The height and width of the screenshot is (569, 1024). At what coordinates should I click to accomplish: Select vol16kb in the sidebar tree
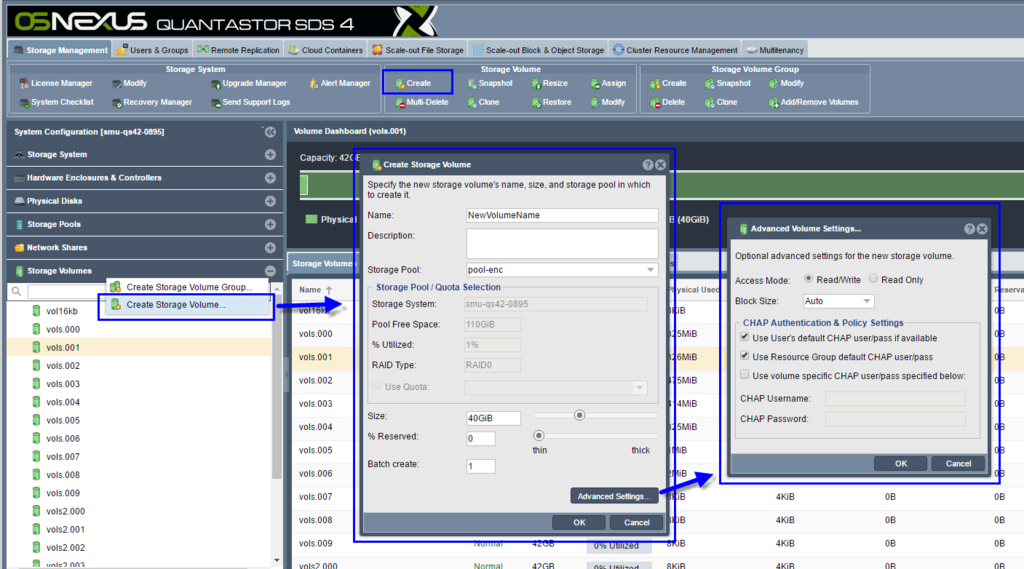point(62,311)
